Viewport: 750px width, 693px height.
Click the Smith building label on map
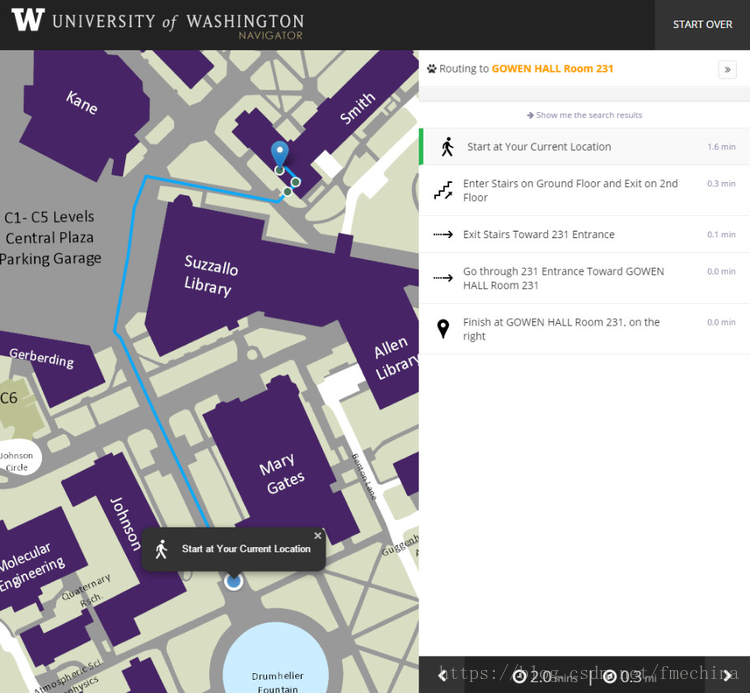tap(357, 108)
